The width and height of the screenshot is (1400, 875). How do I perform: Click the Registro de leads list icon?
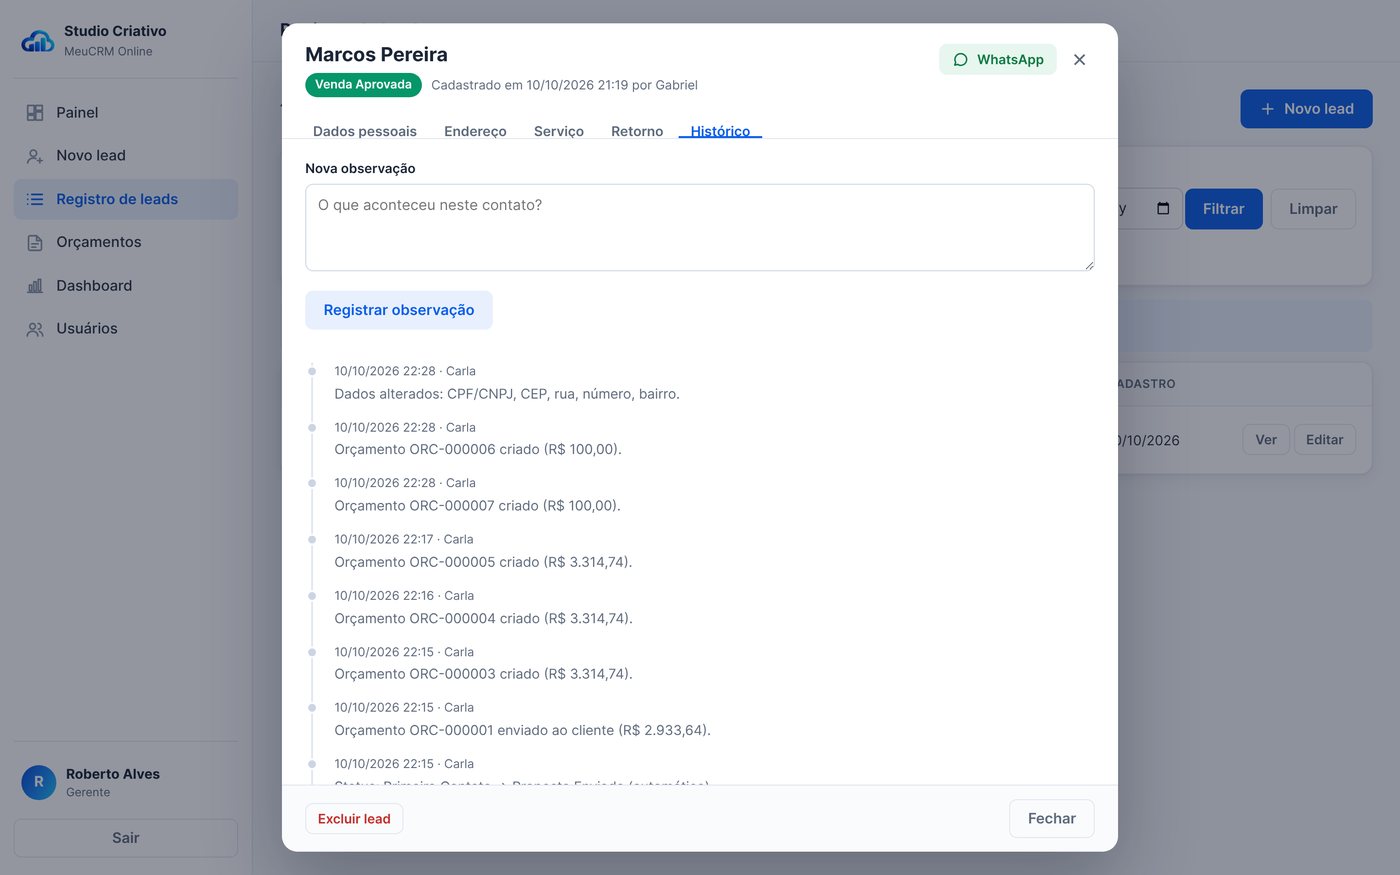coord(35,199)
